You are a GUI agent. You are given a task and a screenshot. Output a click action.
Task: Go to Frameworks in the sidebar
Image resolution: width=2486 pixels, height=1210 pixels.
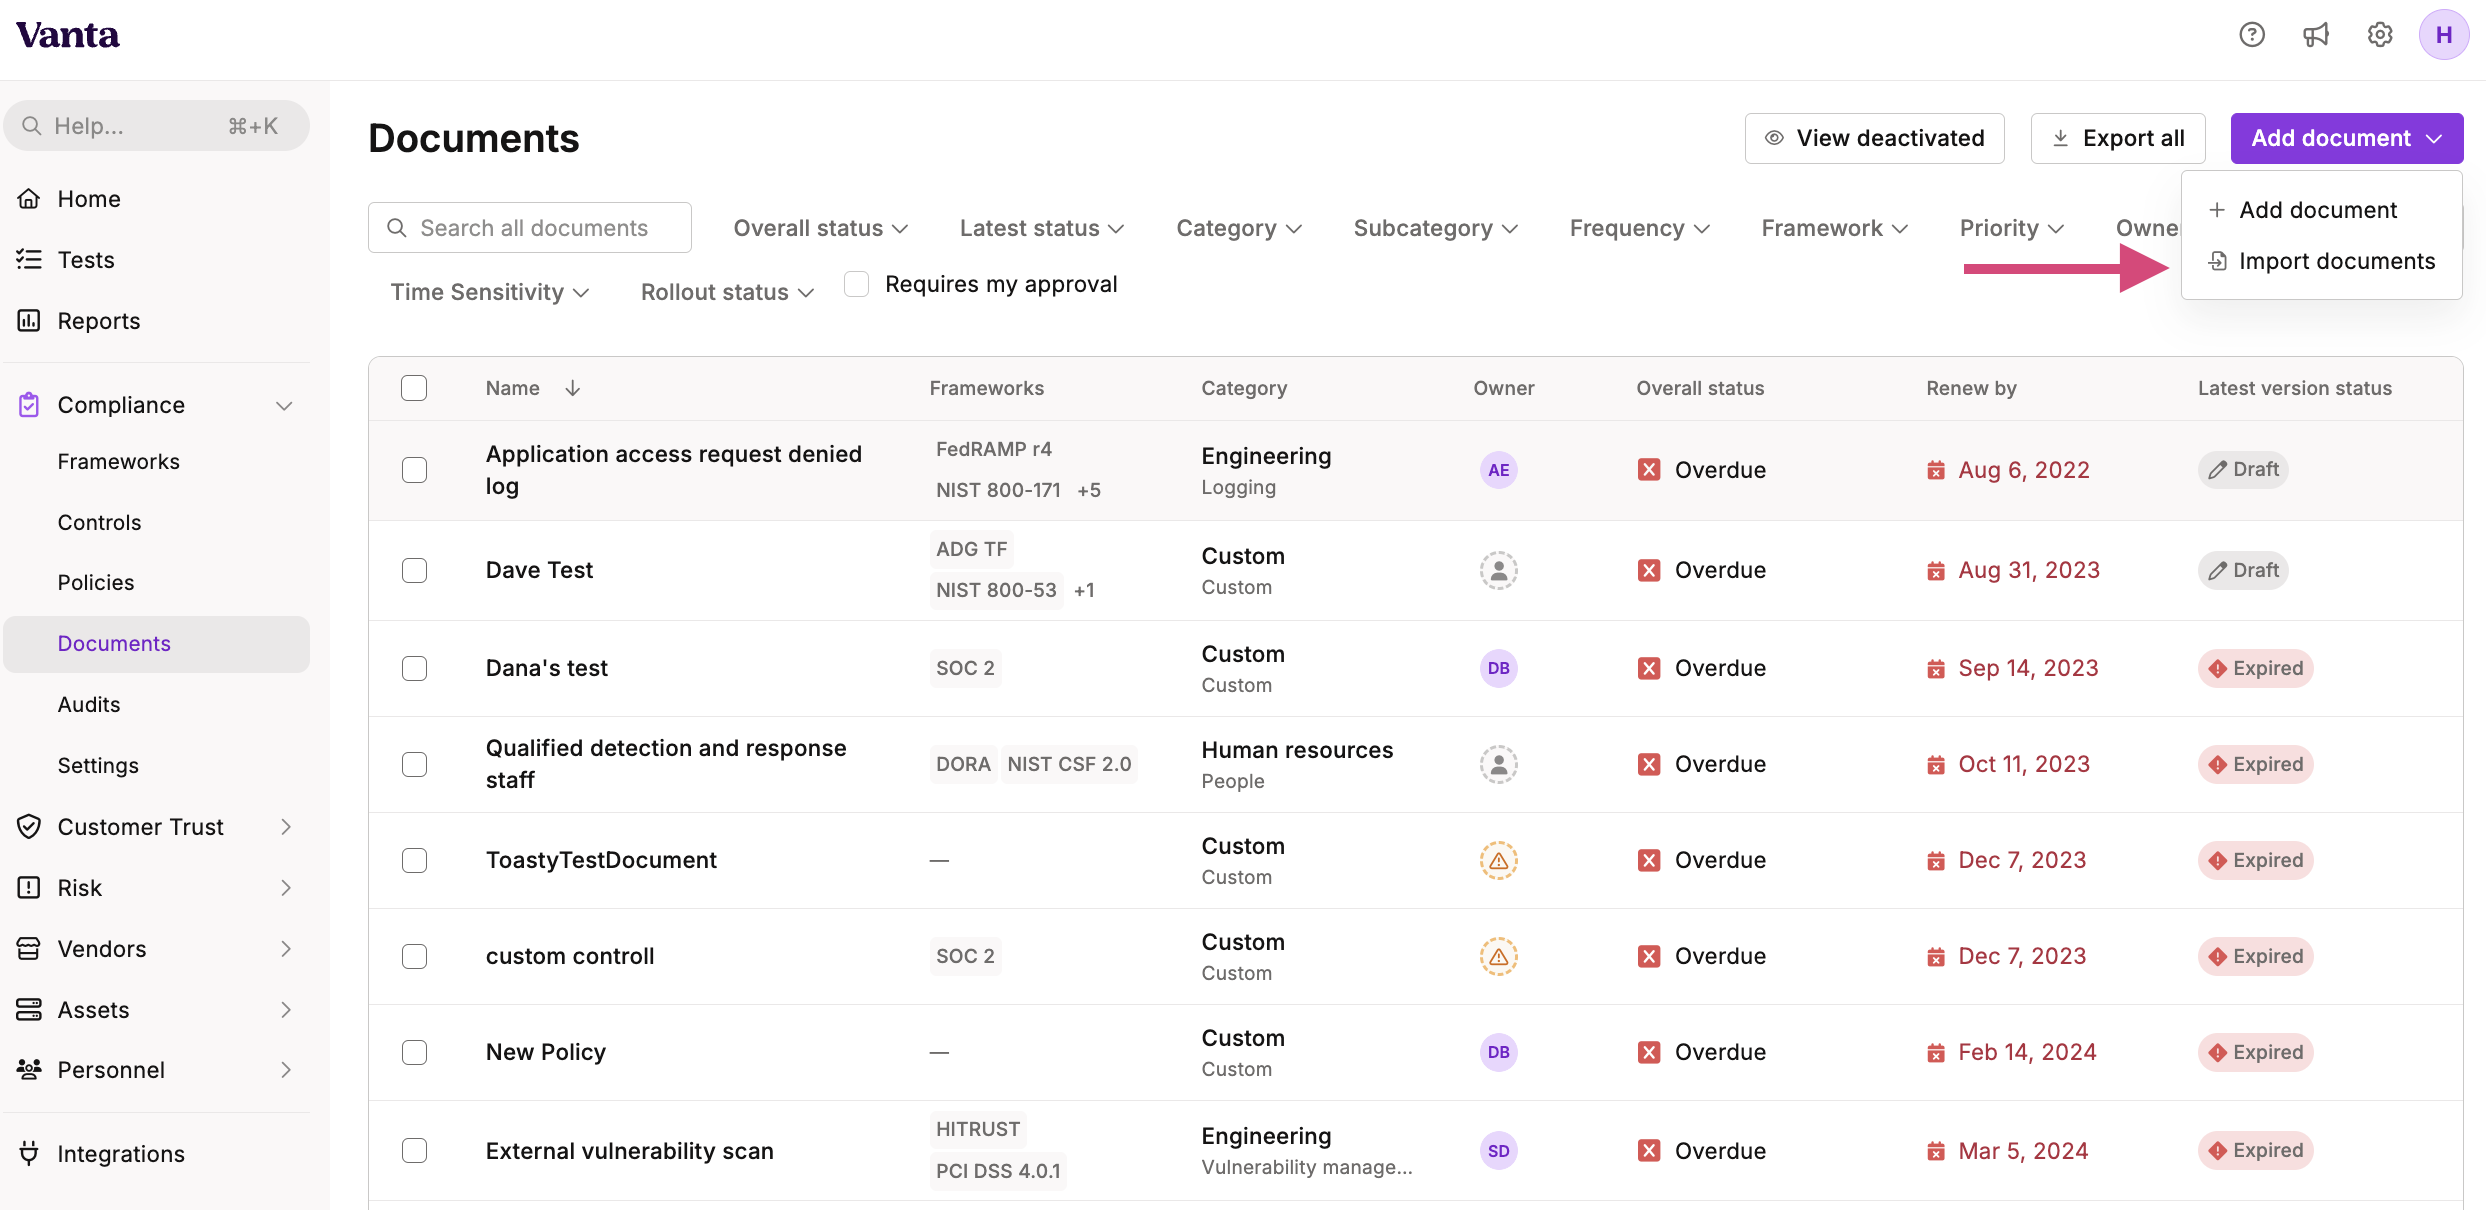(118, 462)
